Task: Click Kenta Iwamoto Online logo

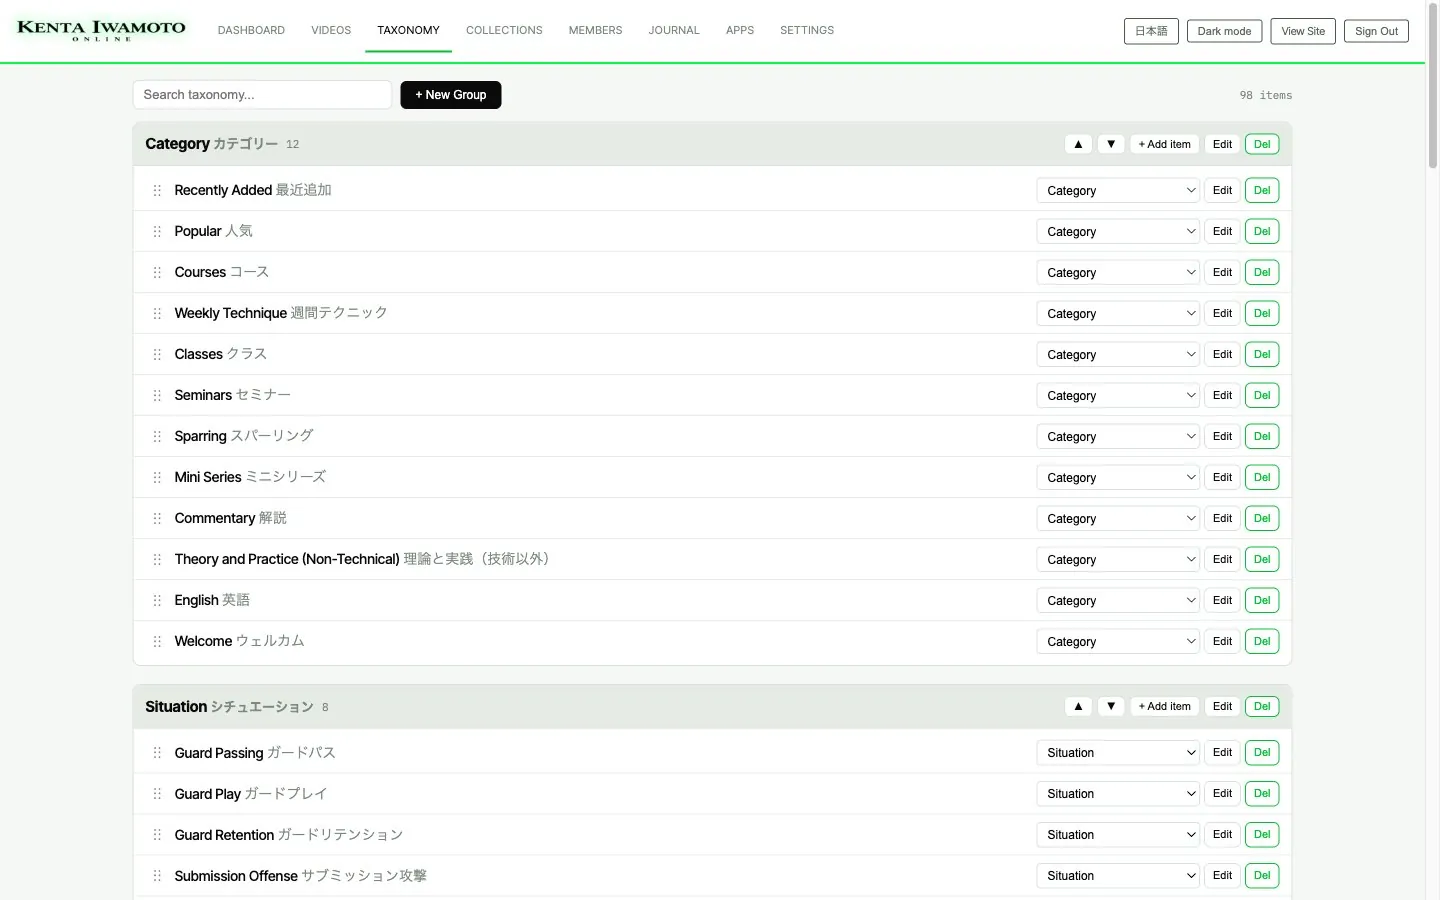Action: [101, 30]
